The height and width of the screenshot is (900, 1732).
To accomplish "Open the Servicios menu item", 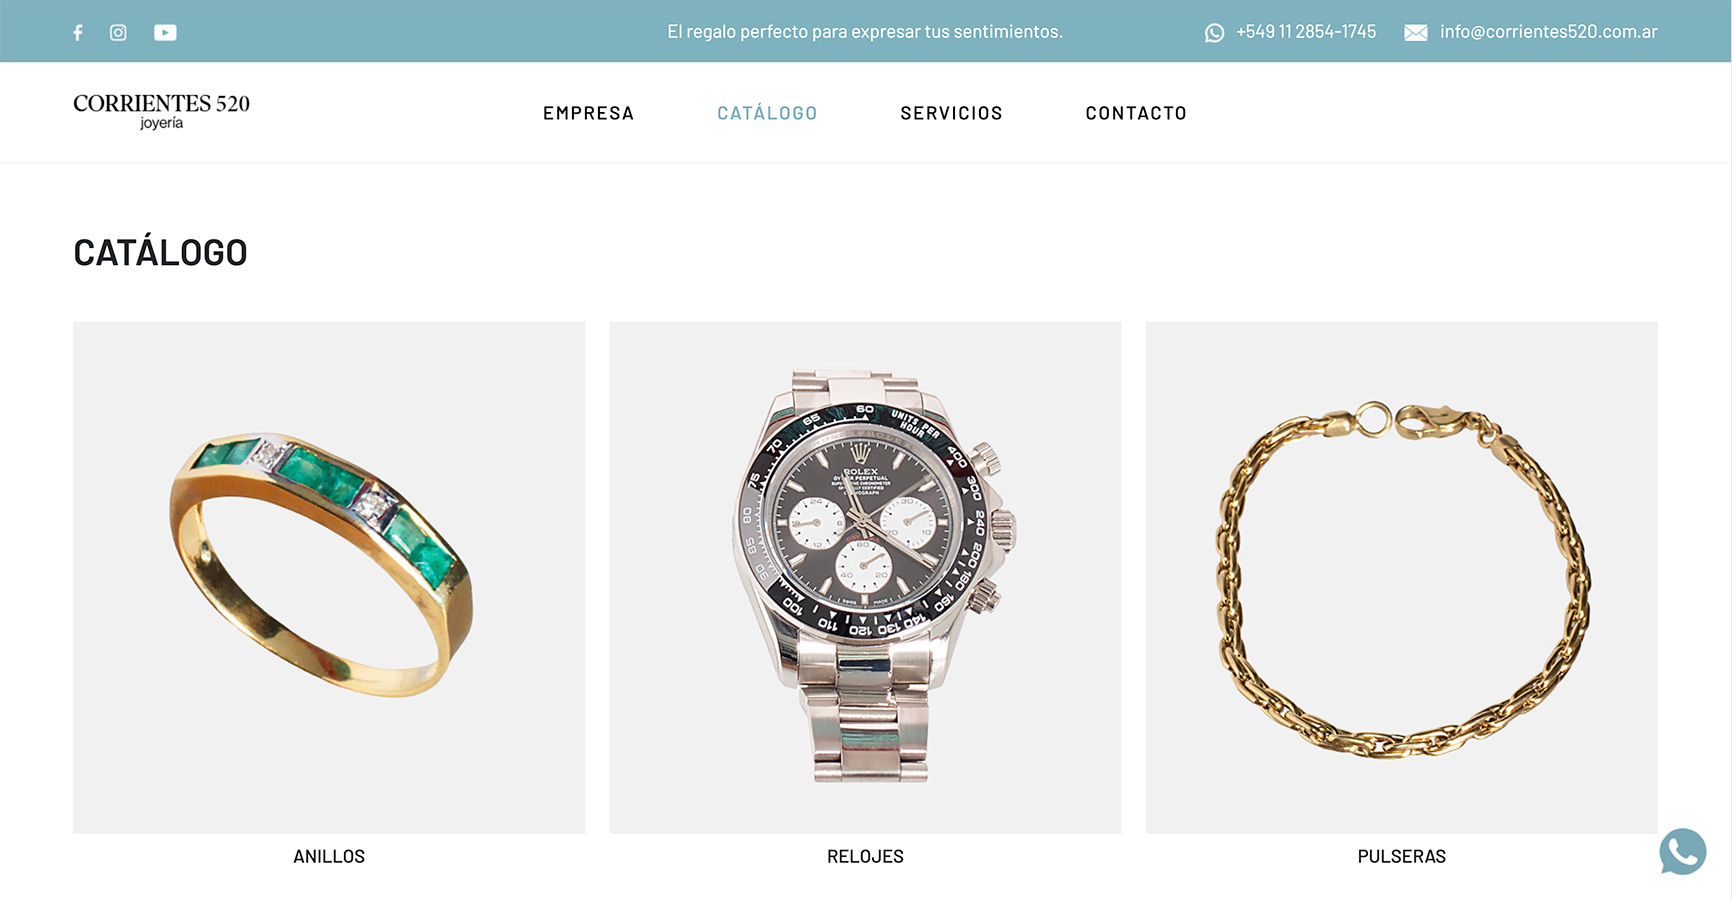I will tap(951, 113).
